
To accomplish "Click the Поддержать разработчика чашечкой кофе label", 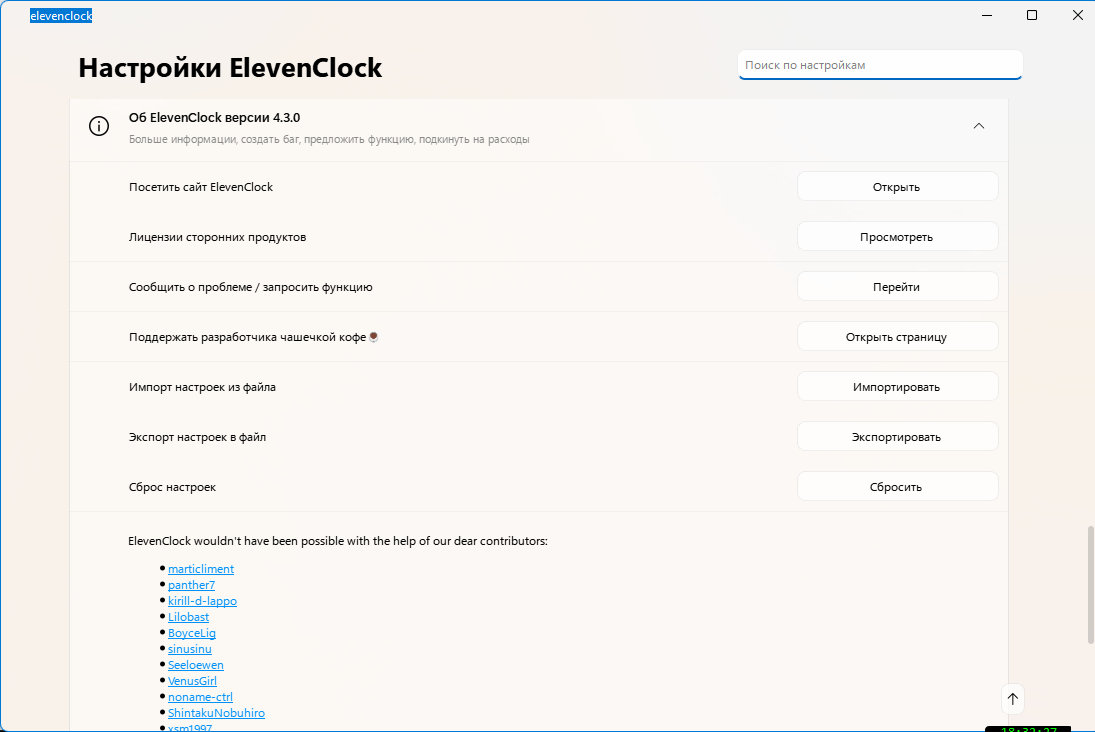I will pyautogui.click(x=247, y=337).
